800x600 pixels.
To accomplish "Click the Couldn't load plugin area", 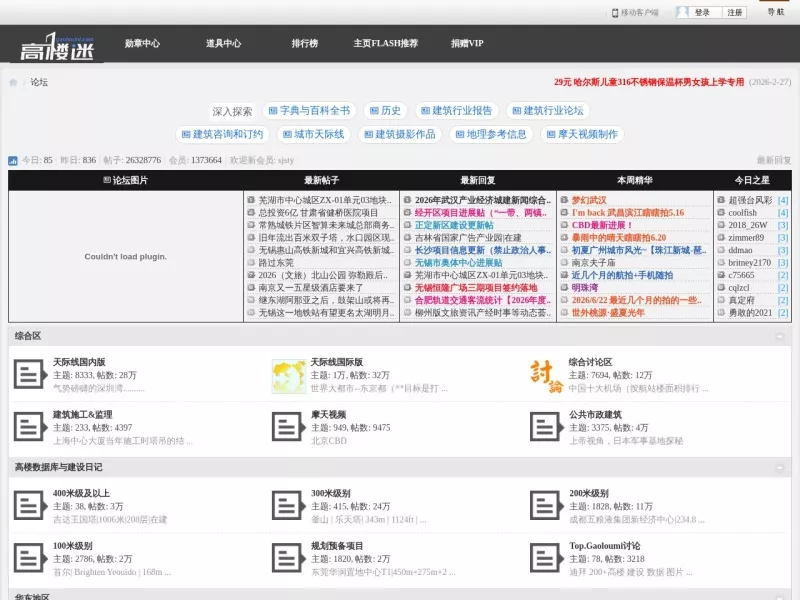I will (126, 257).
